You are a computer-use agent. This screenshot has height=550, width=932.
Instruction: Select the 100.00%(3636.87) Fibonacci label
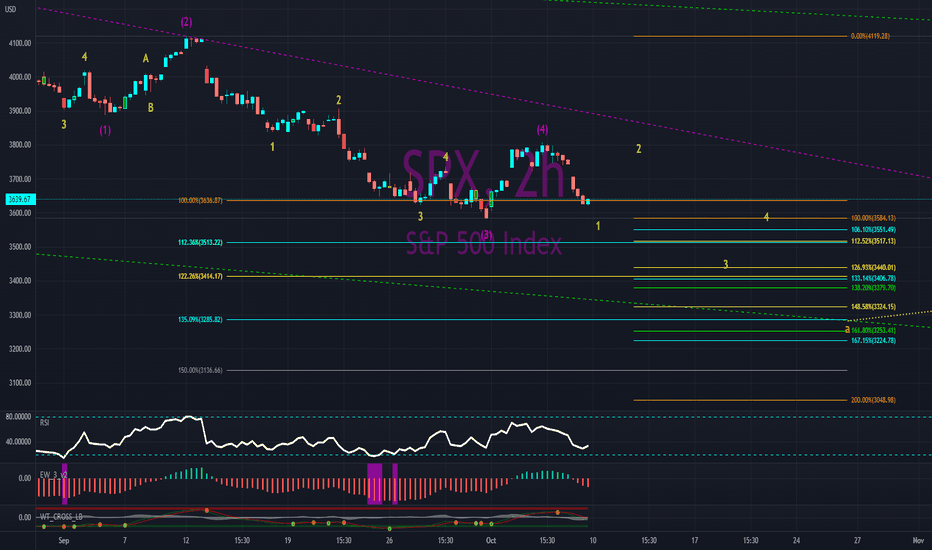(x=200, y=200)
